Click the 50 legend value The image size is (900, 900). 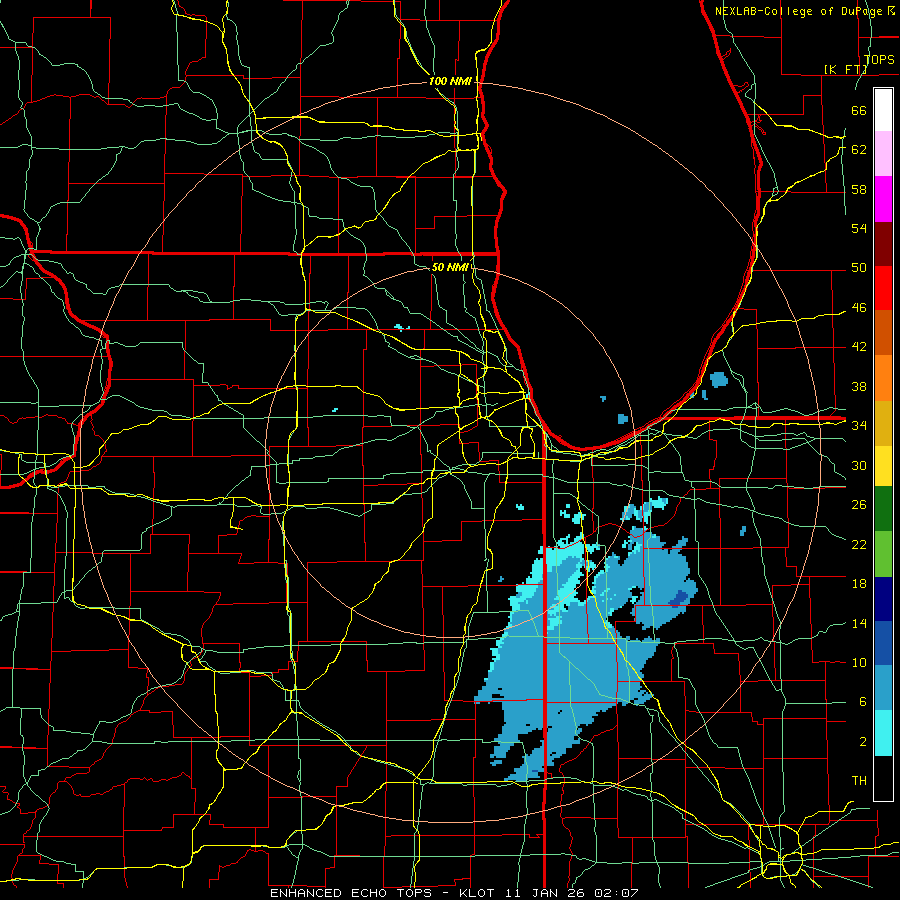coord(859,268)
